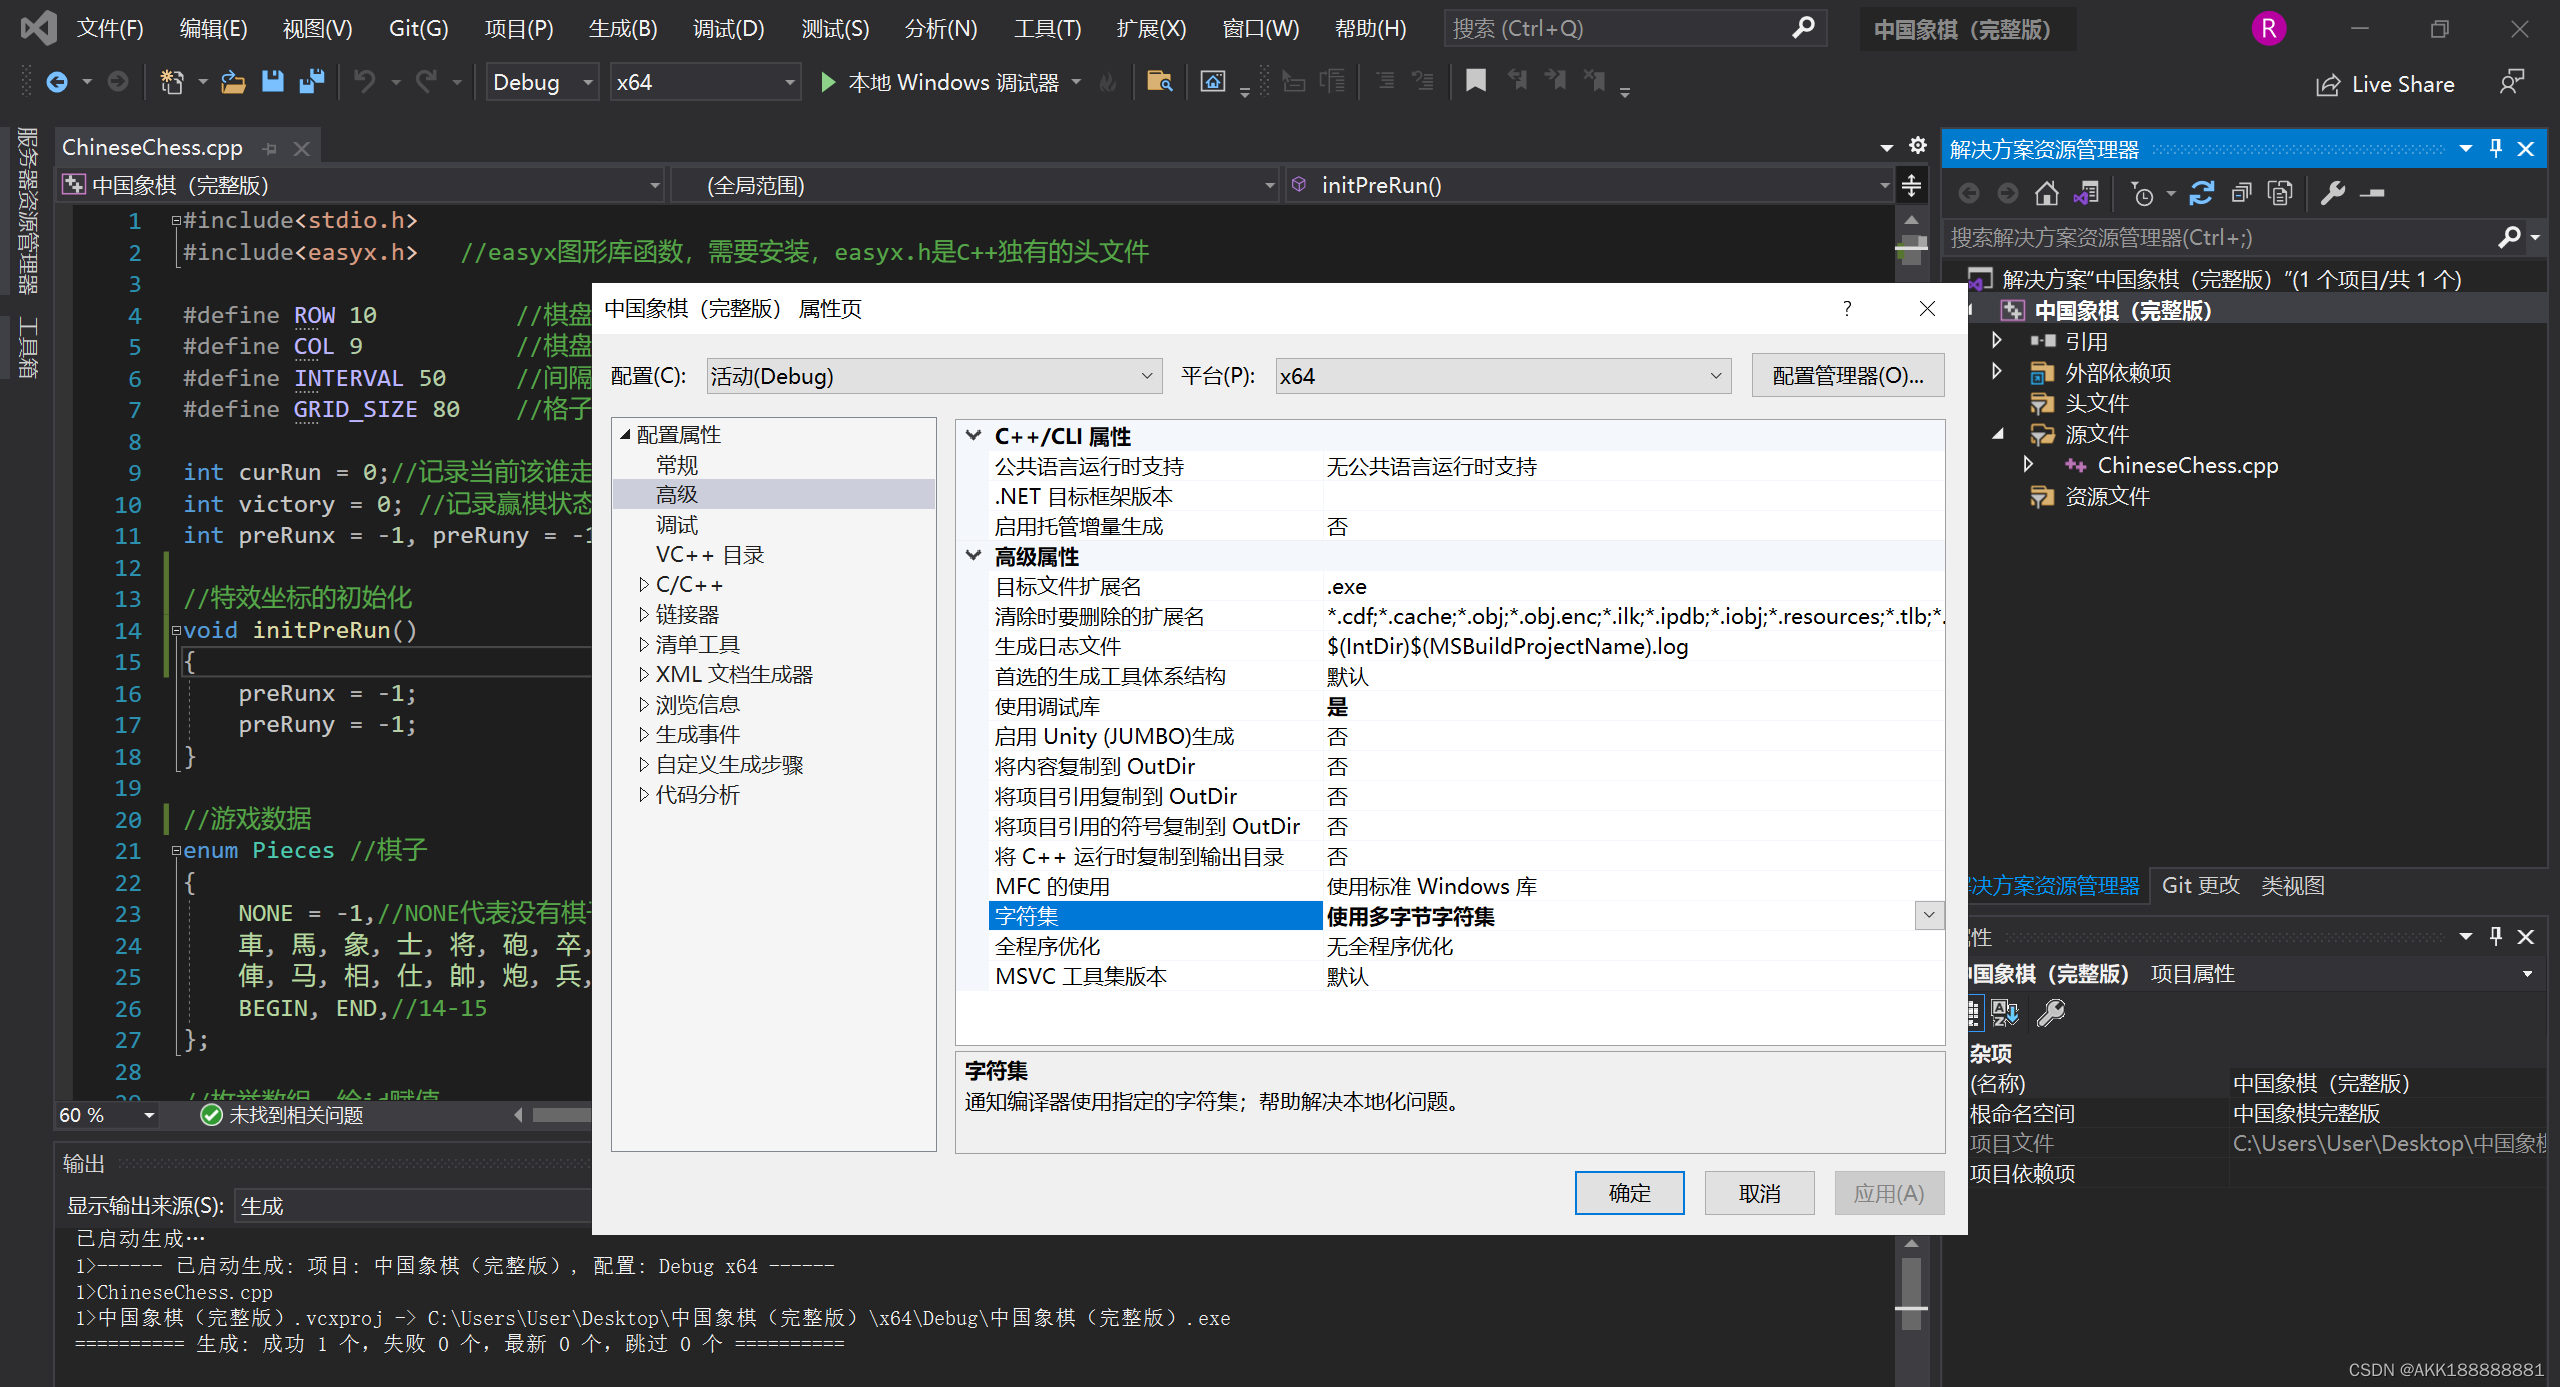Click the property pages wrench in Properties panel
Image resolution: width=2560 pixels, height=1387 pixels.
(x=2051, y=1013)
